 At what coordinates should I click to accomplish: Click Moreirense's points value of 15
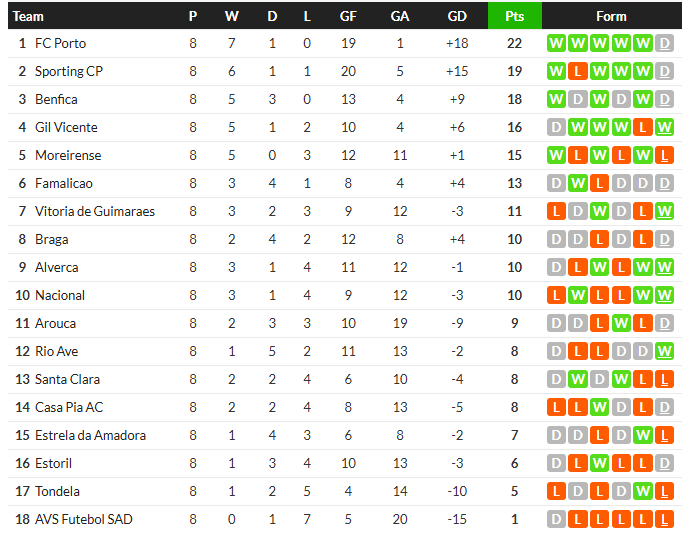[514, 155]
